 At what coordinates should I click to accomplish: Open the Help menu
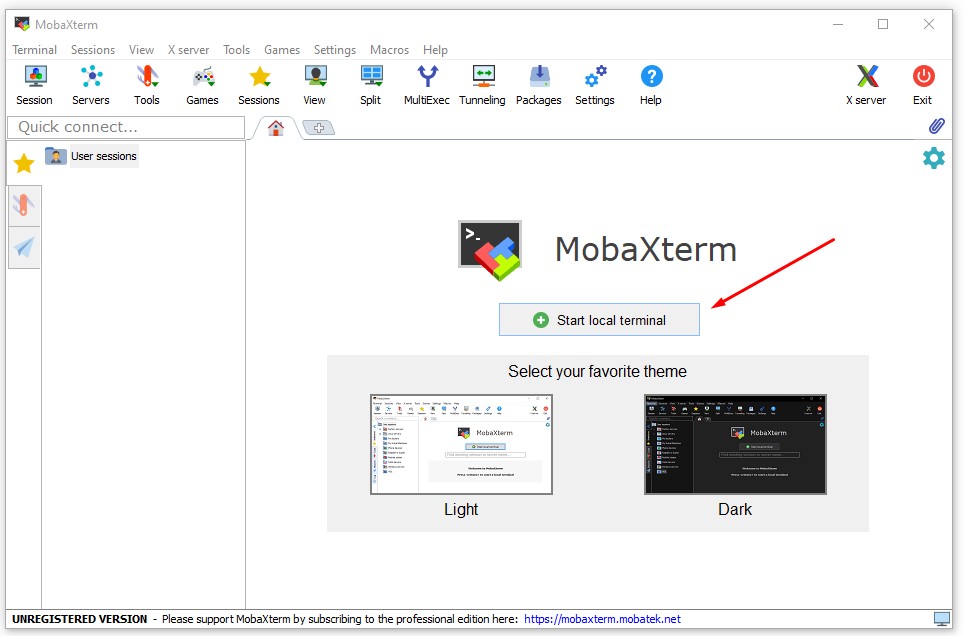point(435,50)
